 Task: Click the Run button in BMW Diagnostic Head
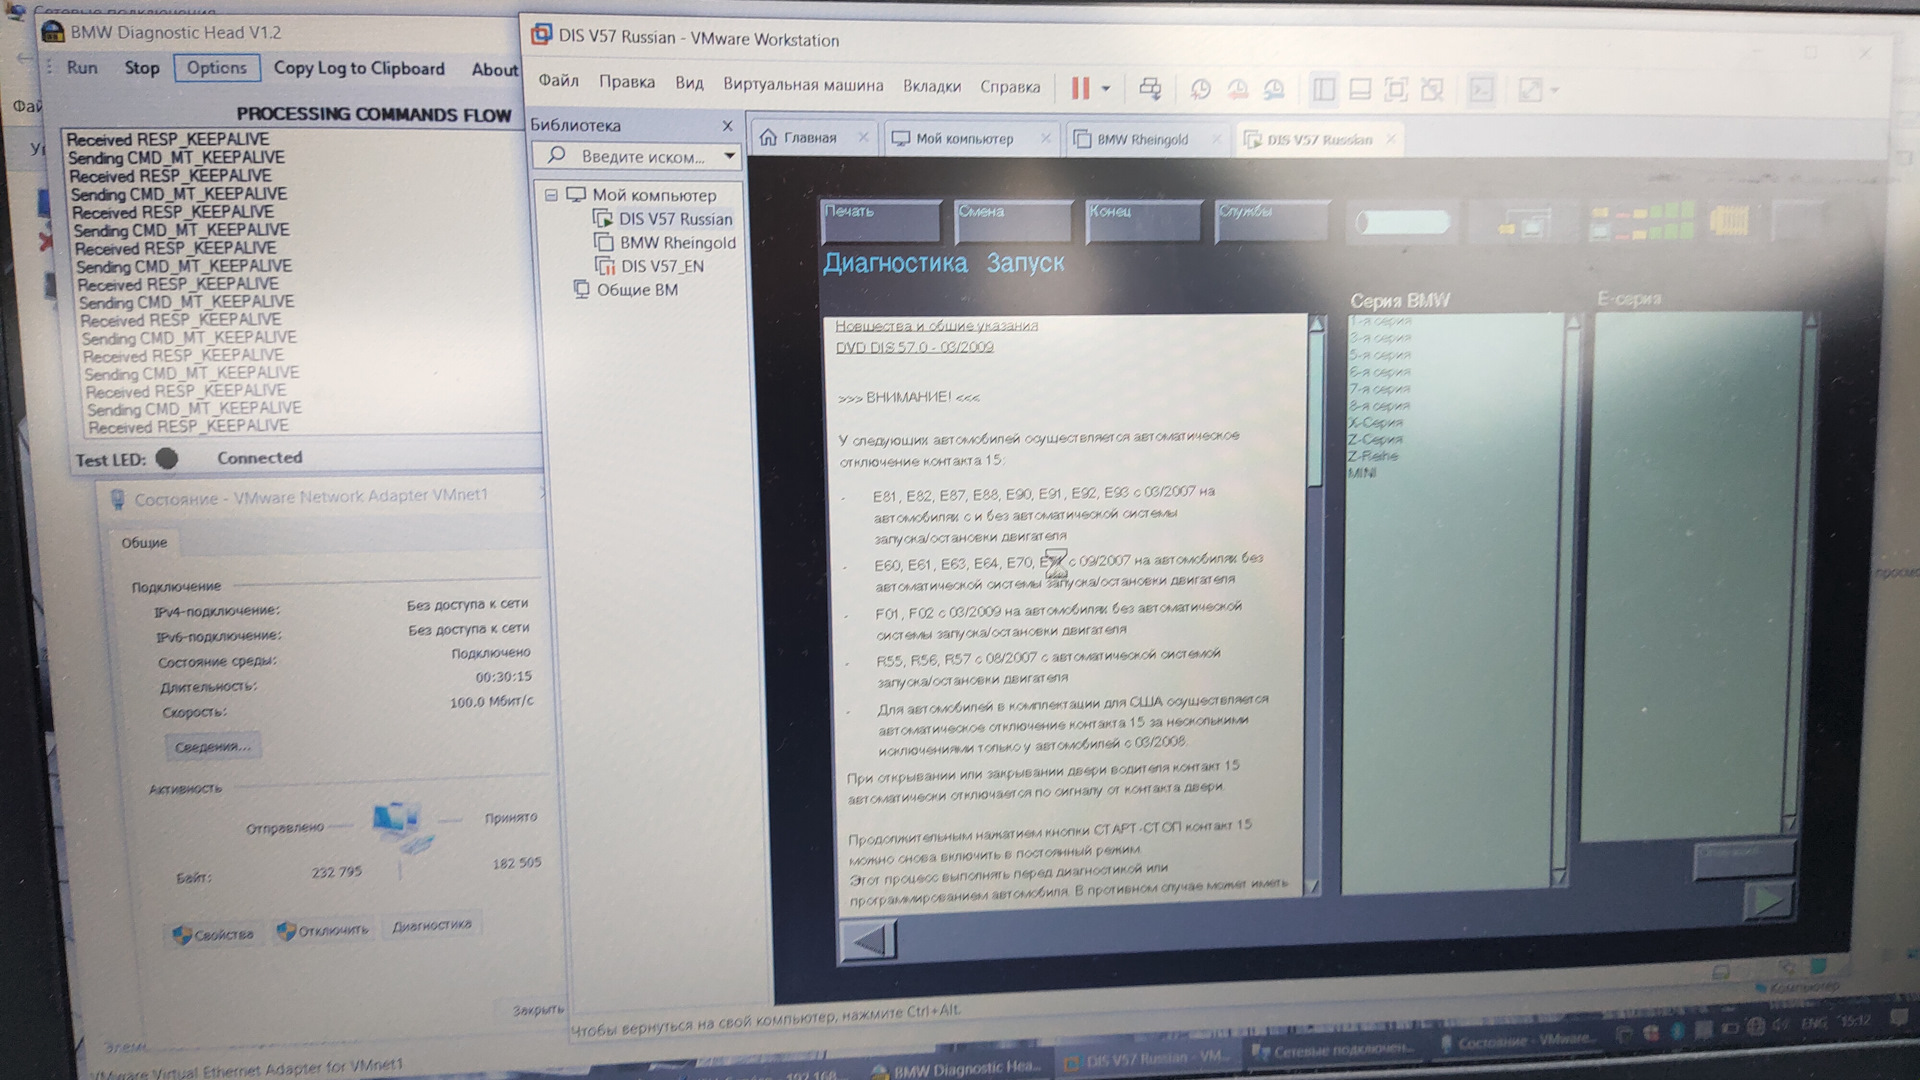pos(82,69)
